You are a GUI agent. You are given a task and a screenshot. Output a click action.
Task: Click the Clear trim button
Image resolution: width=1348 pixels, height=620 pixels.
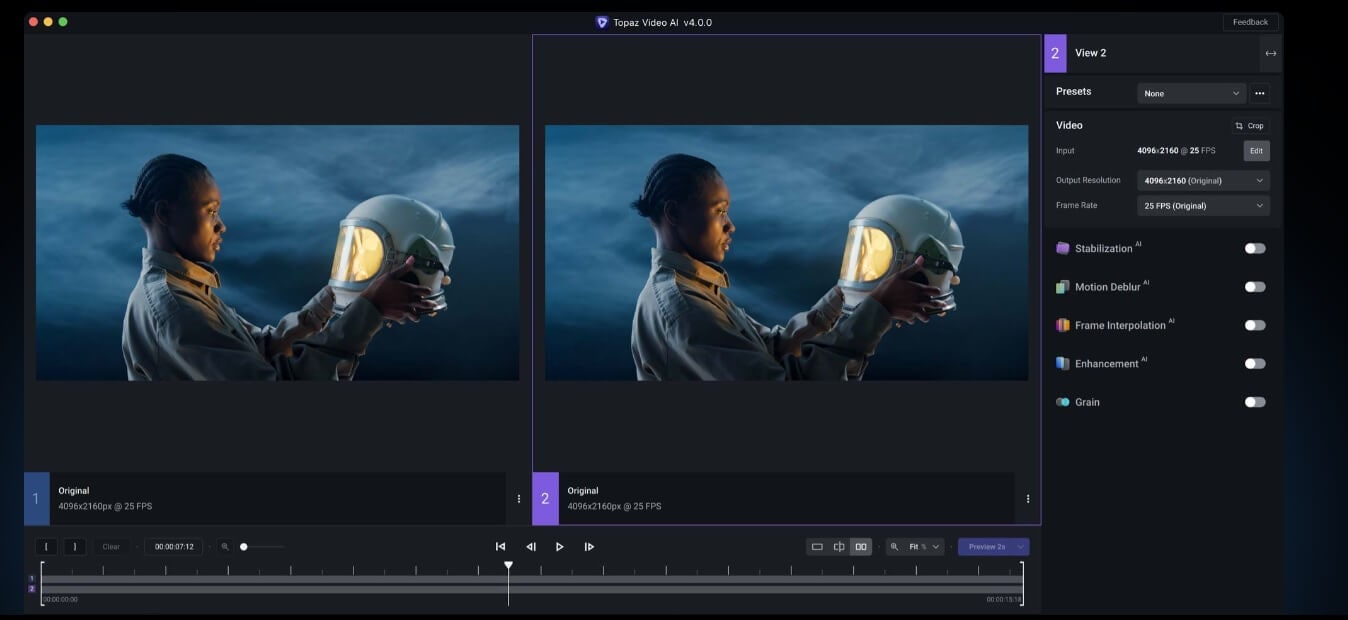(111, 547)
